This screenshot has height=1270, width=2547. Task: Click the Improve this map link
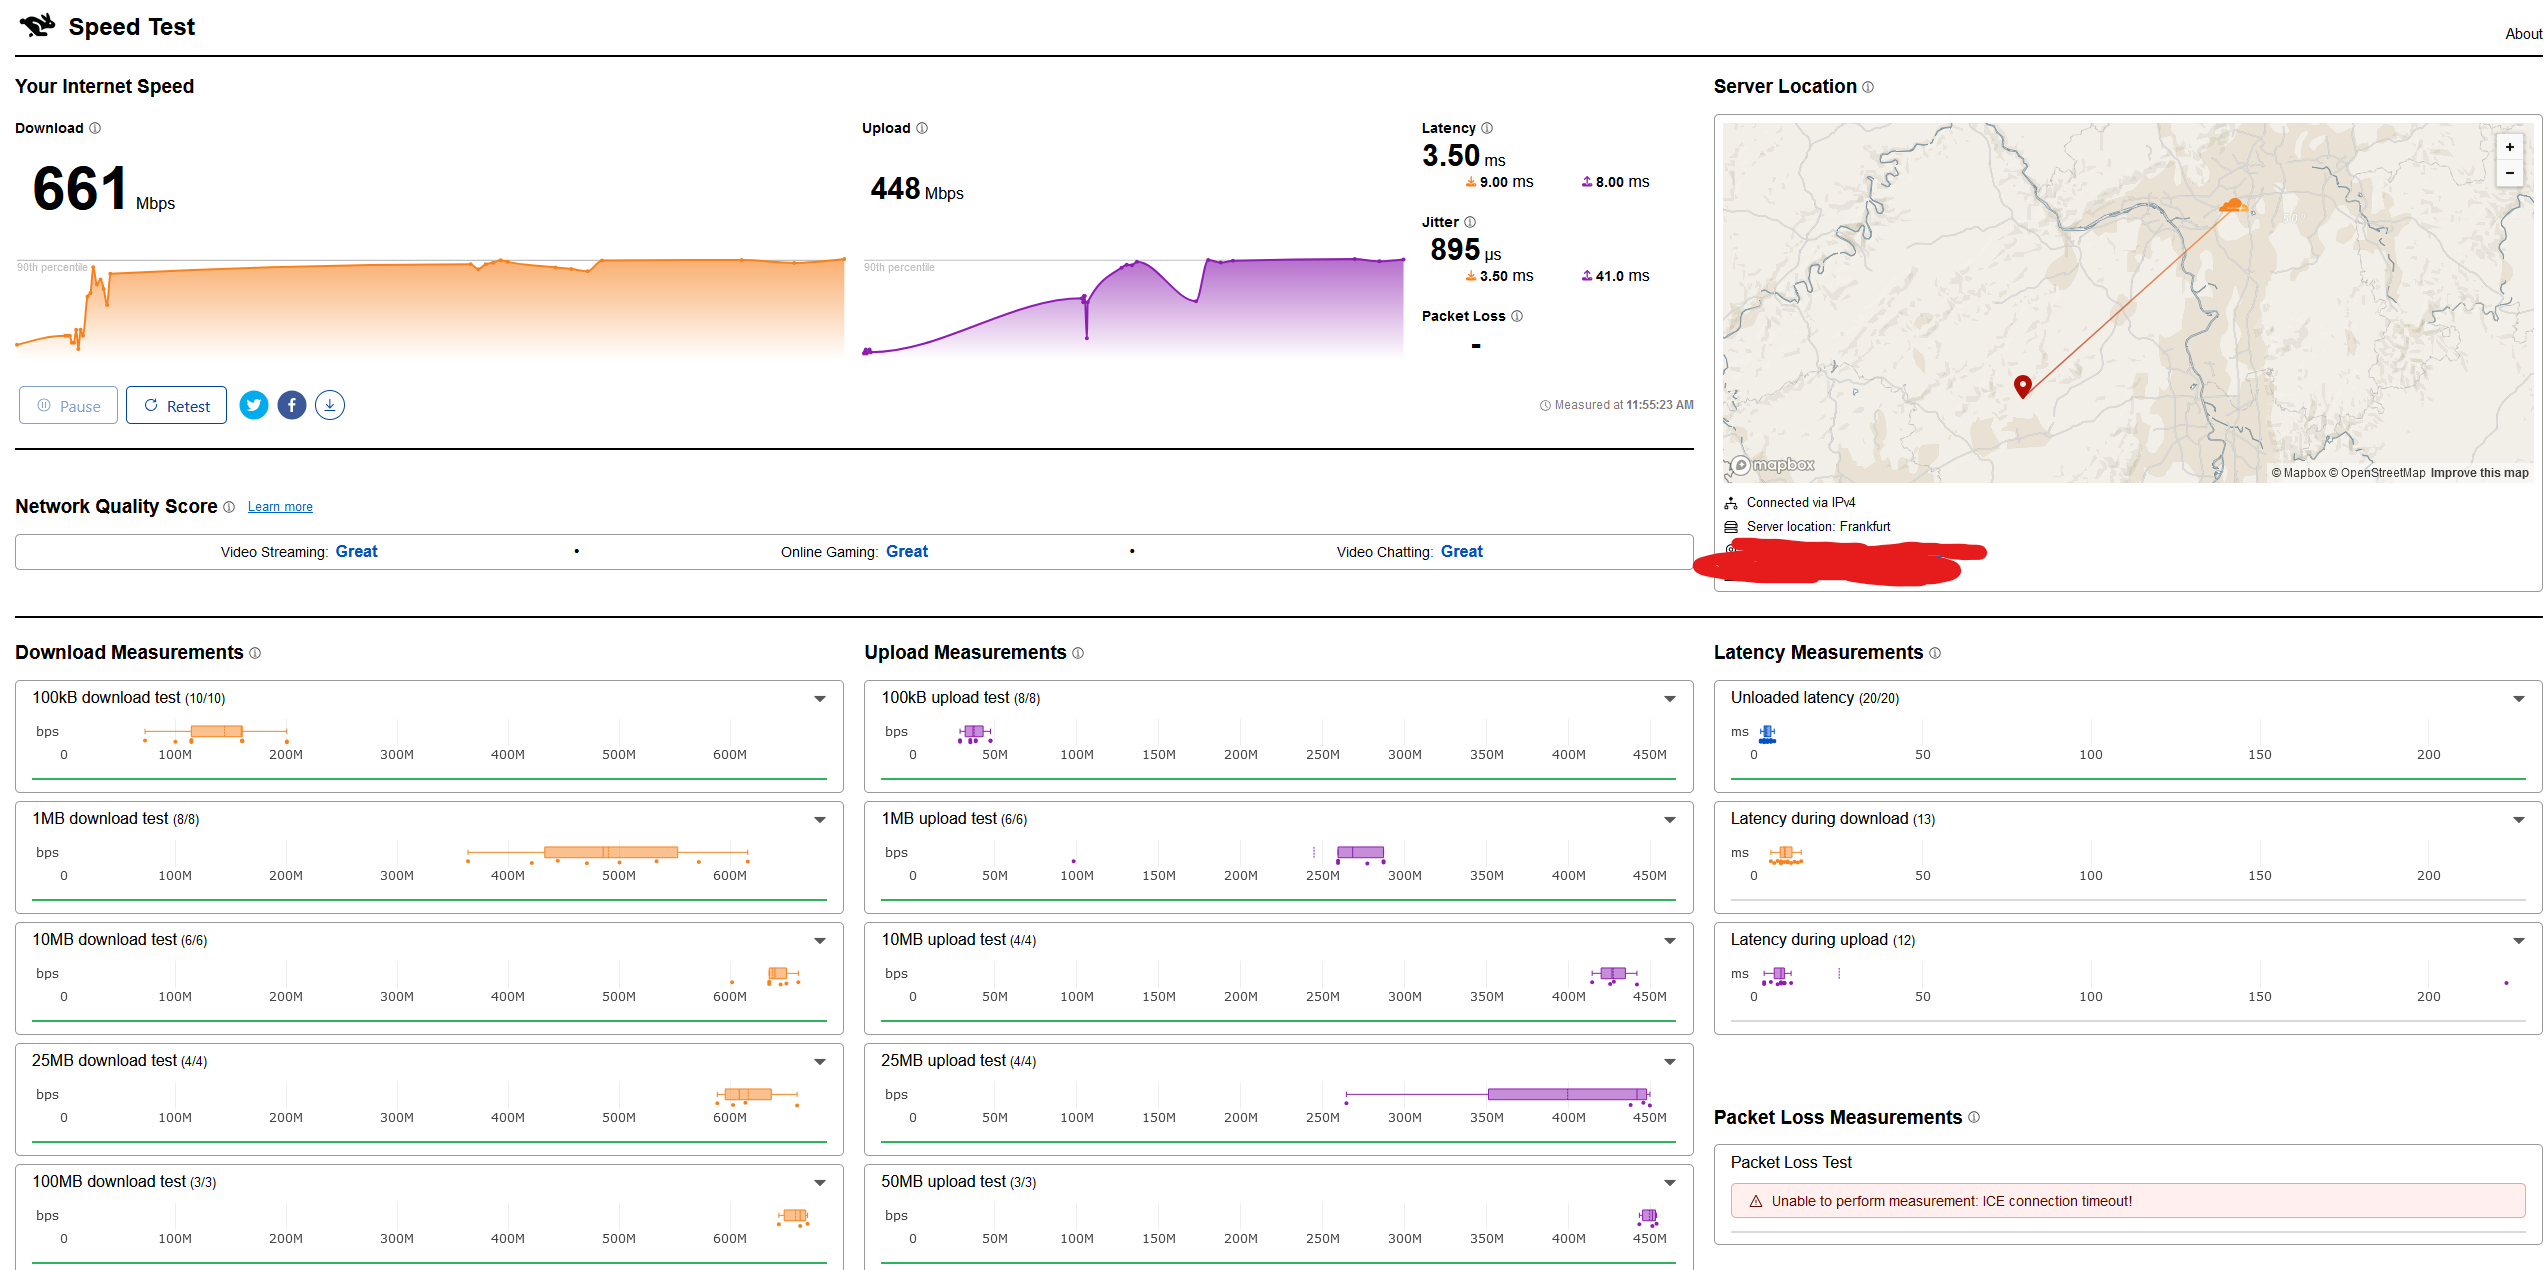tap(2479, 473)
